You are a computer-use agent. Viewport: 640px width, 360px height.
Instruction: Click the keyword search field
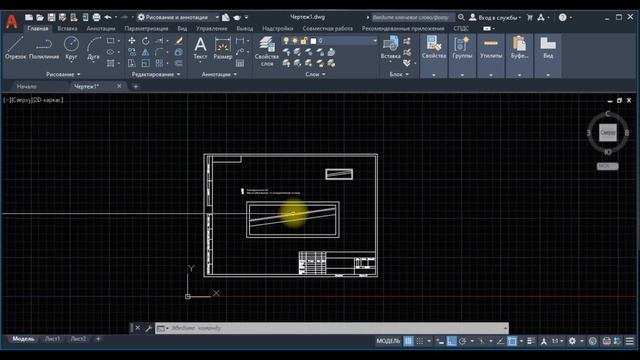[x=413, y=18]
